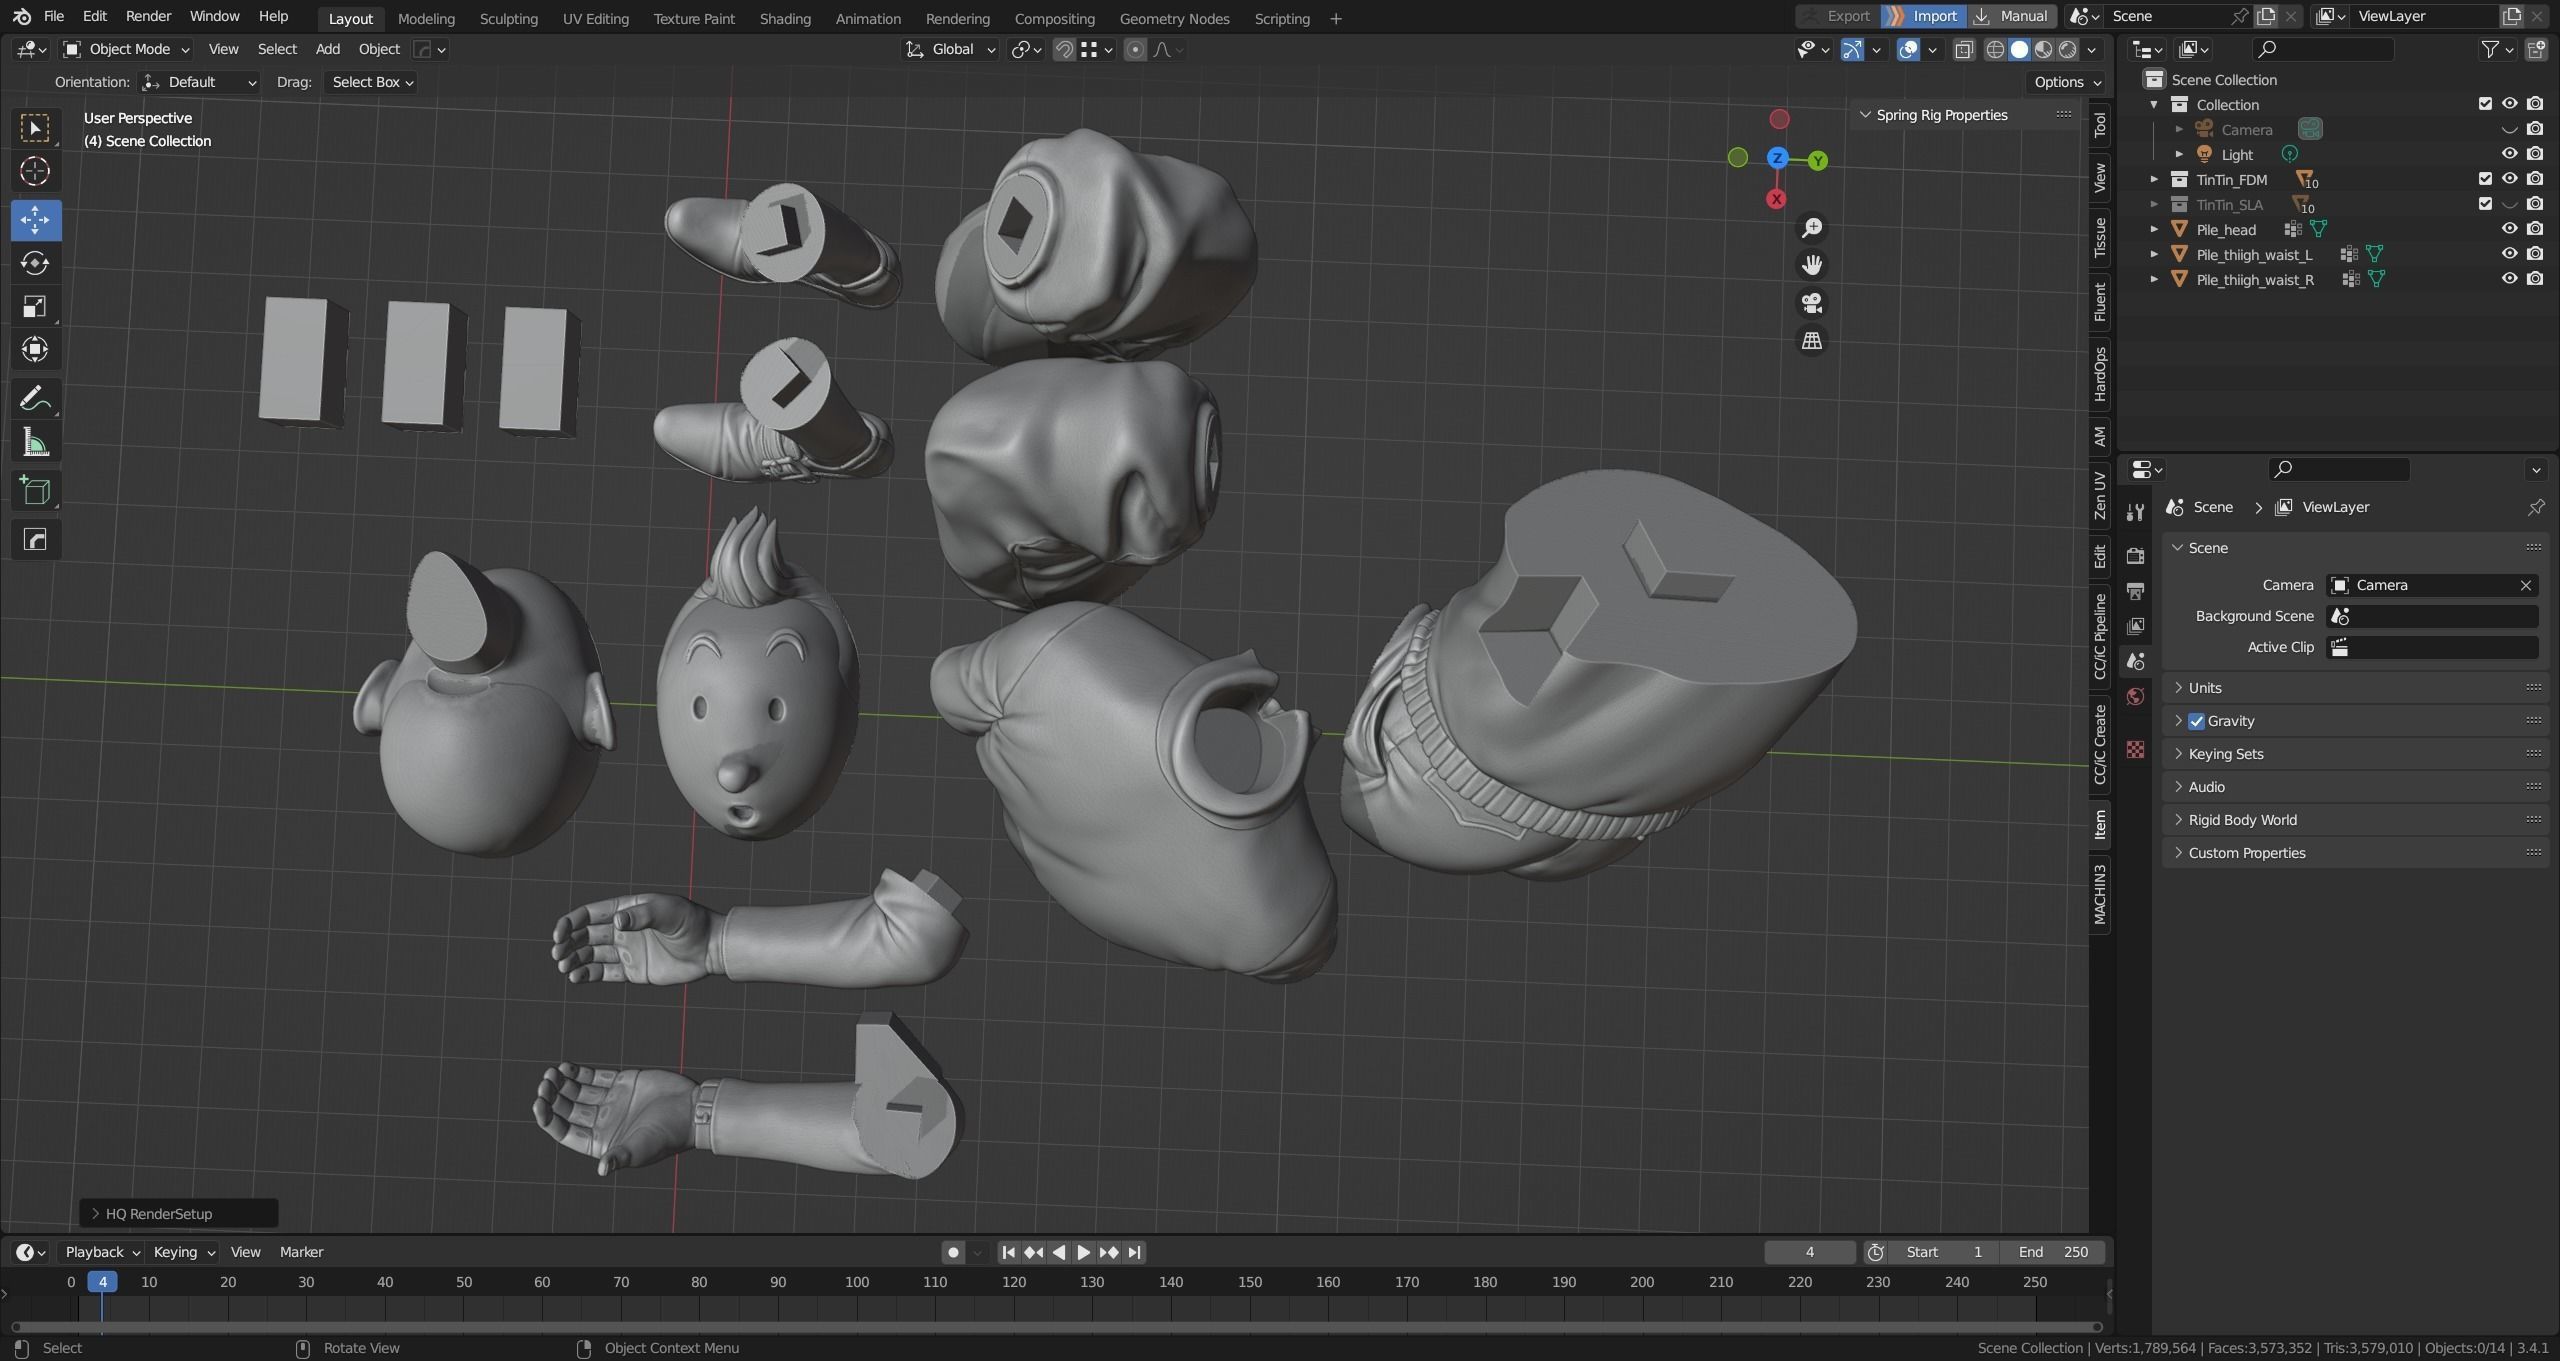The width and height of the screenshot is (2560, 1361).
Task: Open the Sculpting workspace tab
Action: click(x=508, y=18)
